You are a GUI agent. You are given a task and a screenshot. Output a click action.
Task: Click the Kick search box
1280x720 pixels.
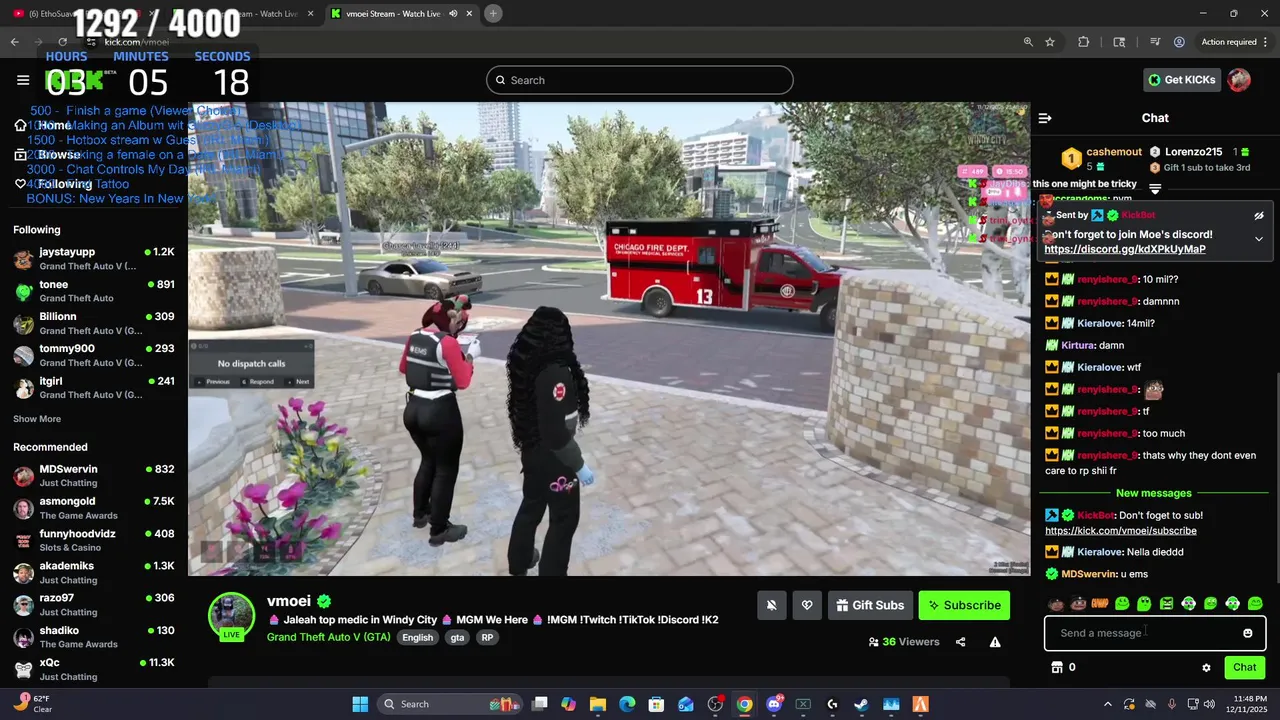pos(640,80)
